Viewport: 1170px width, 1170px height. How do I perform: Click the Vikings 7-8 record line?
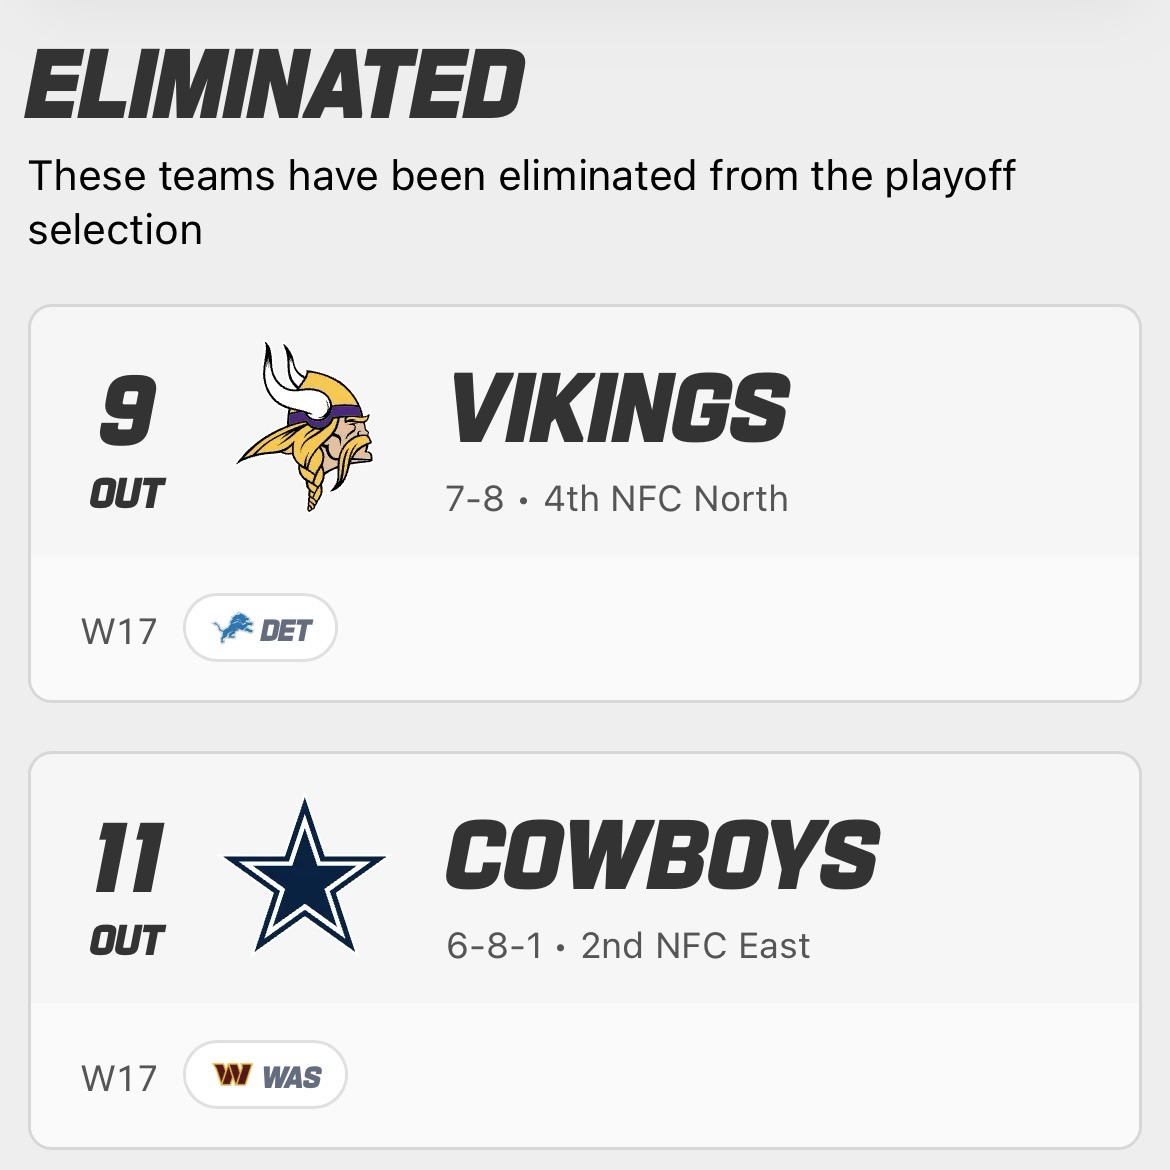click(617, 498)
